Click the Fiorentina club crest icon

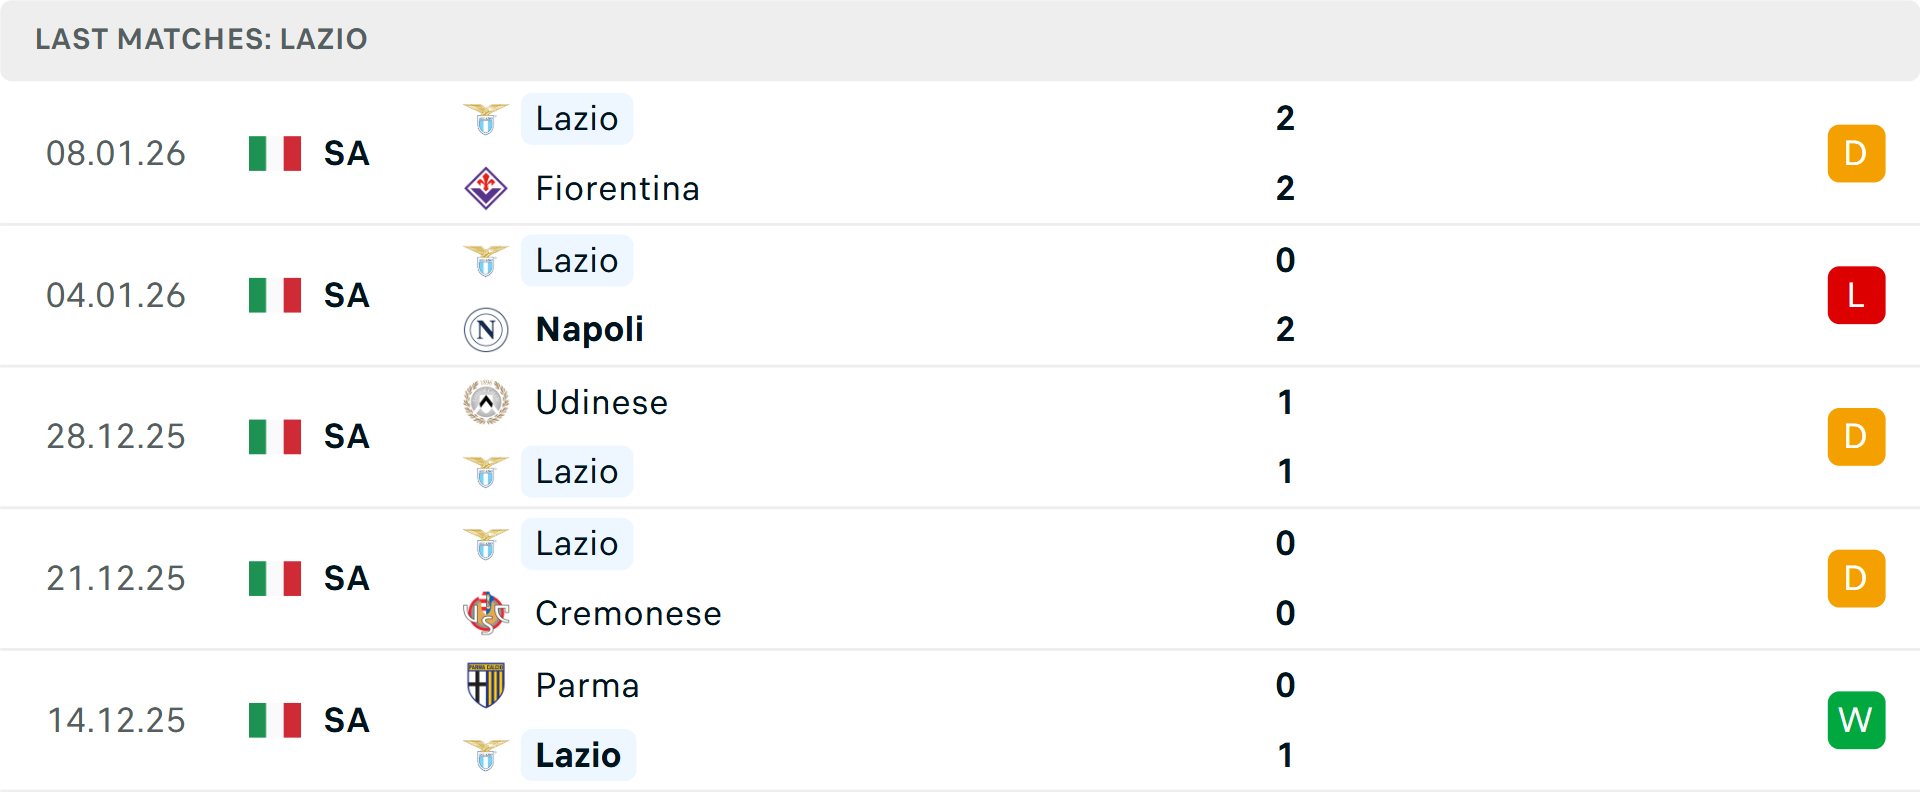[486, 188]
